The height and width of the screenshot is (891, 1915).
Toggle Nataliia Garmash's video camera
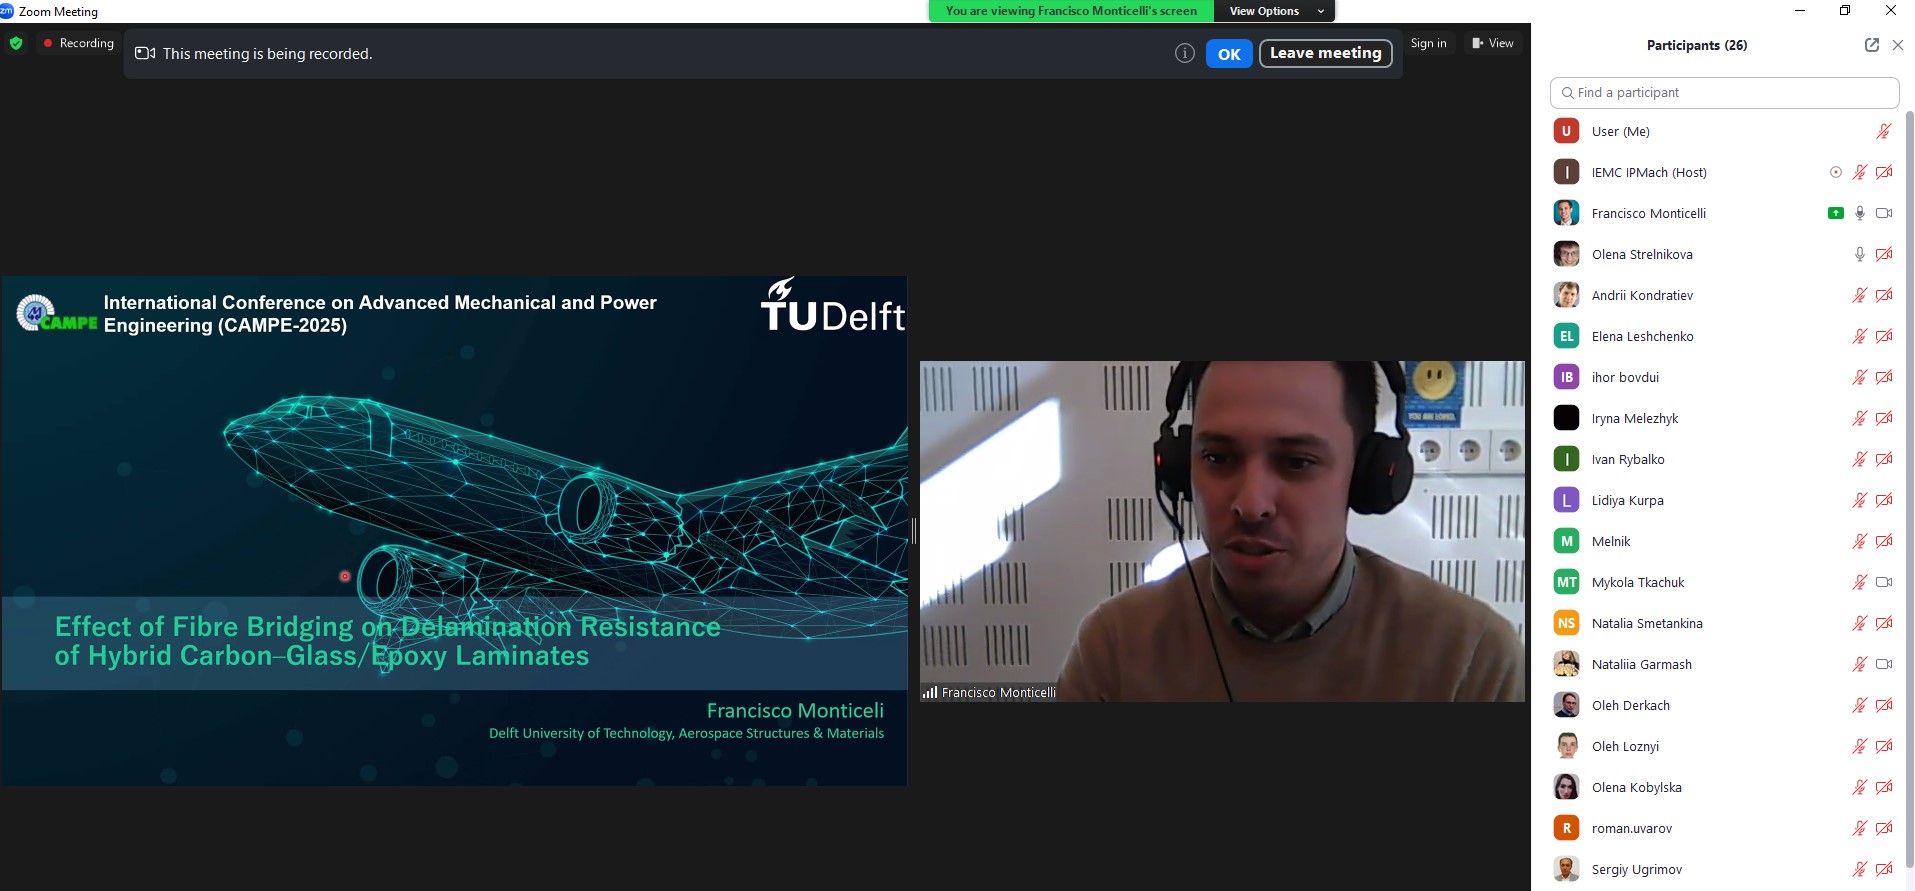1884,664
